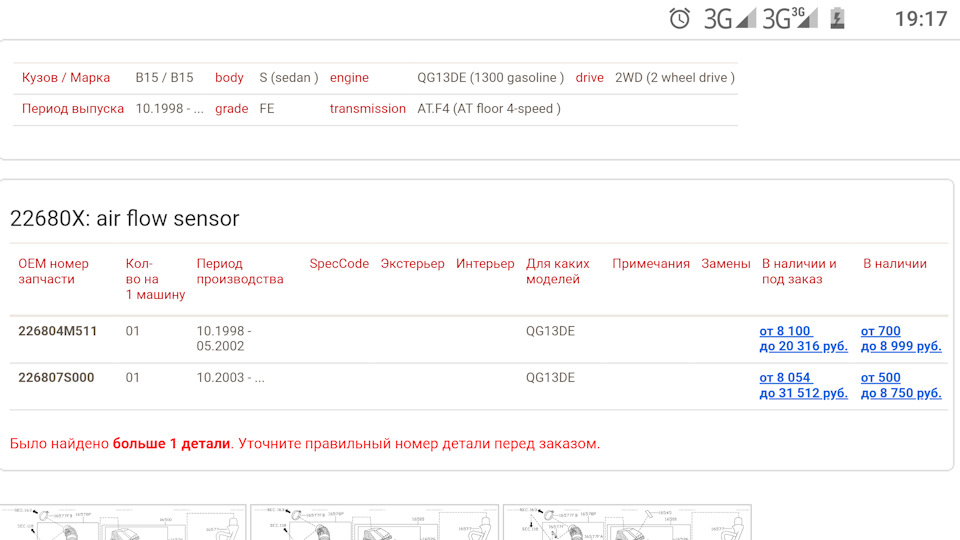Image resolution: width=960 pixels, height=540 pixels.
Task: Select part number 226804M511
Action: (58, 331)
